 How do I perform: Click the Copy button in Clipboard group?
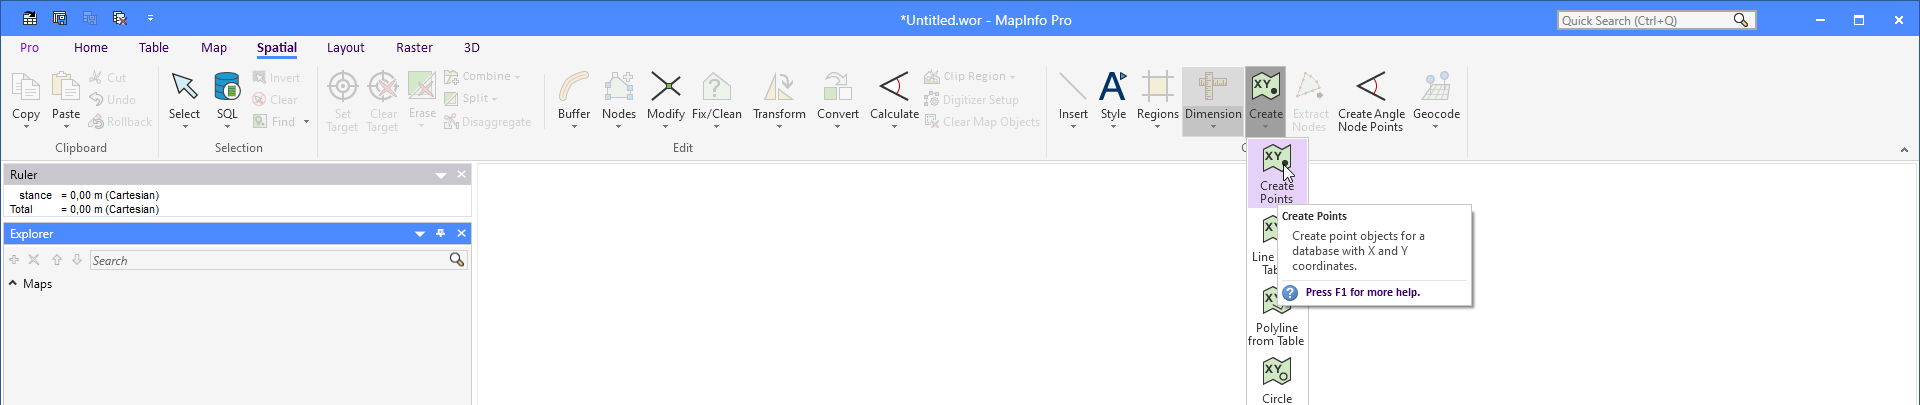(26, 99)
